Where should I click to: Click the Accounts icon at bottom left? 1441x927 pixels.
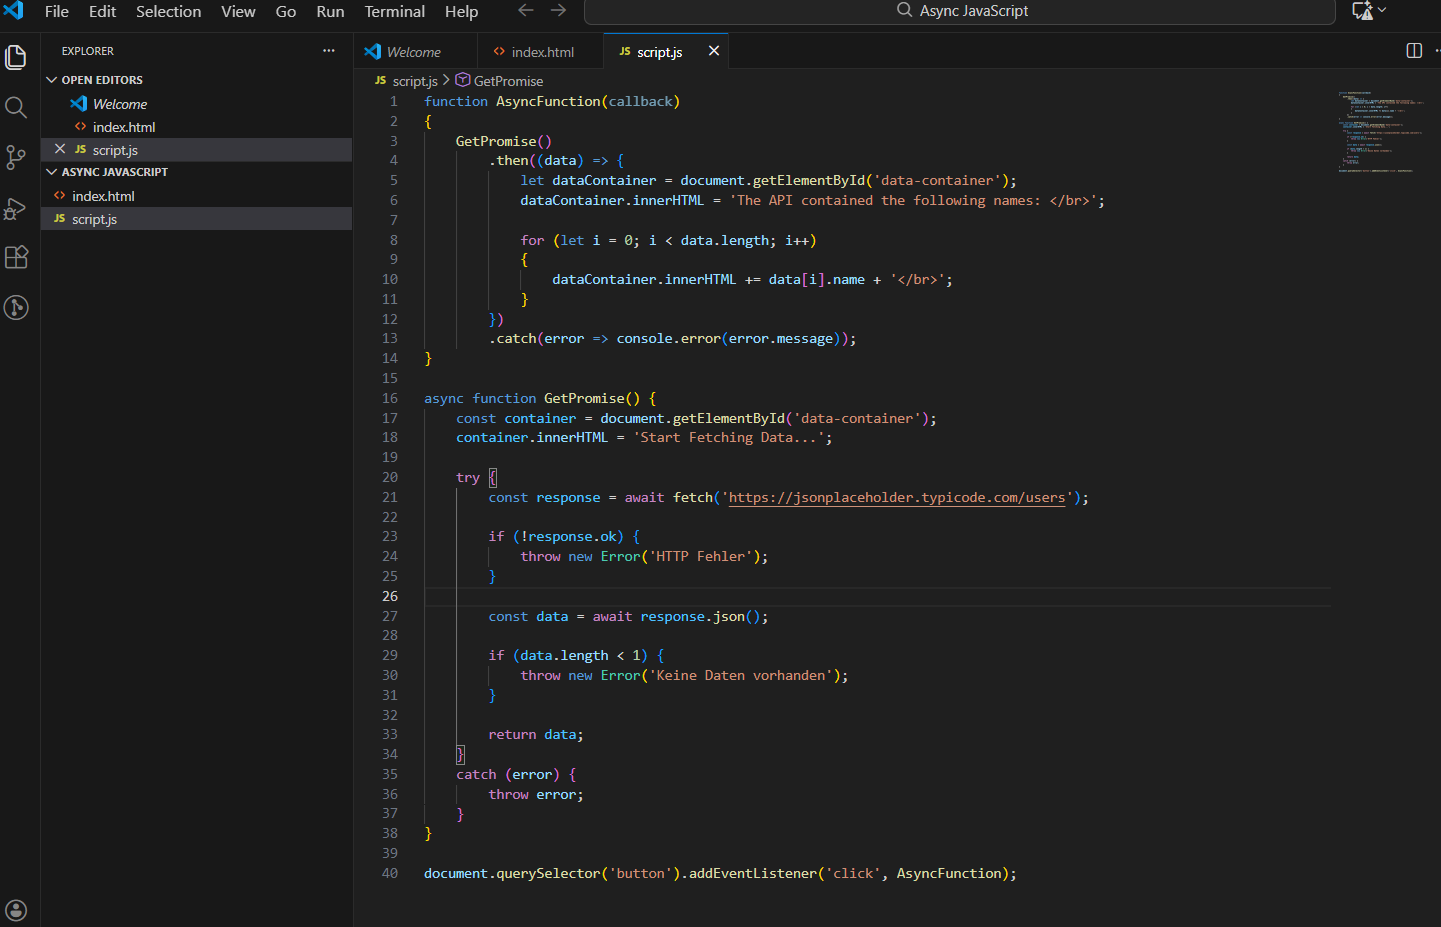(16, 909)
